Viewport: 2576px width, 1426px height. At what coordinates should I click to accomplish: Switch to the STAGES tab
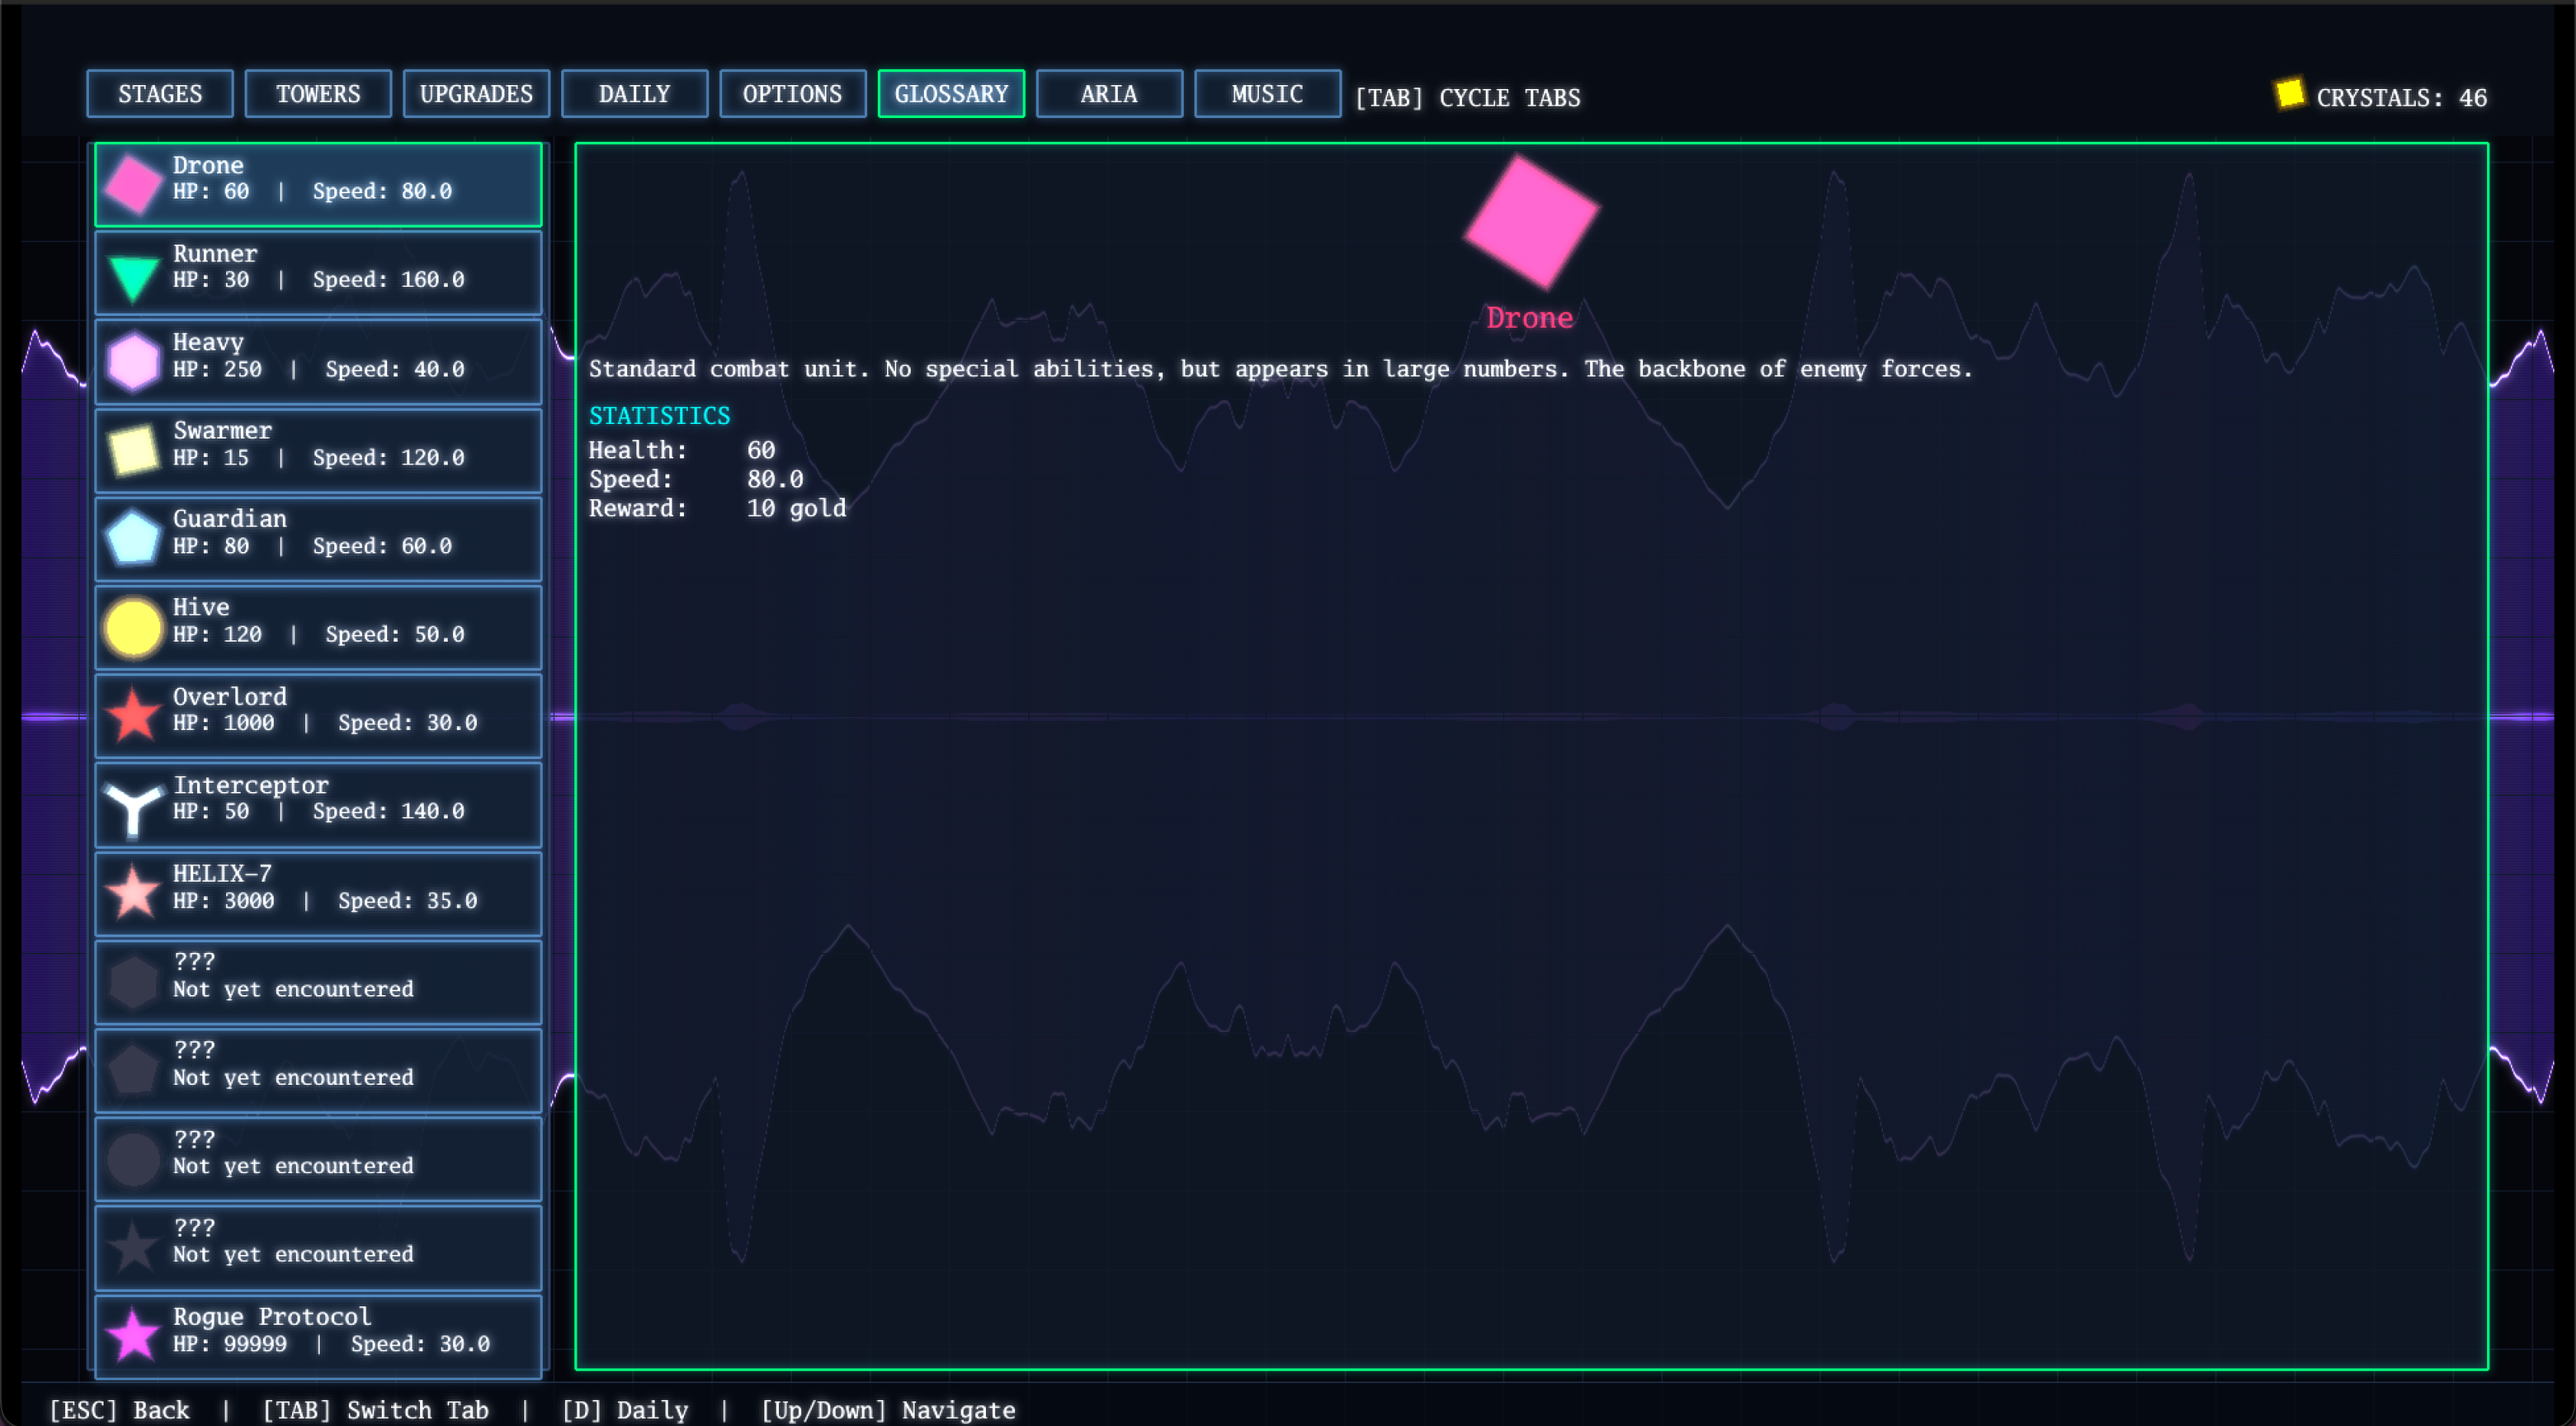coord(160,94)
